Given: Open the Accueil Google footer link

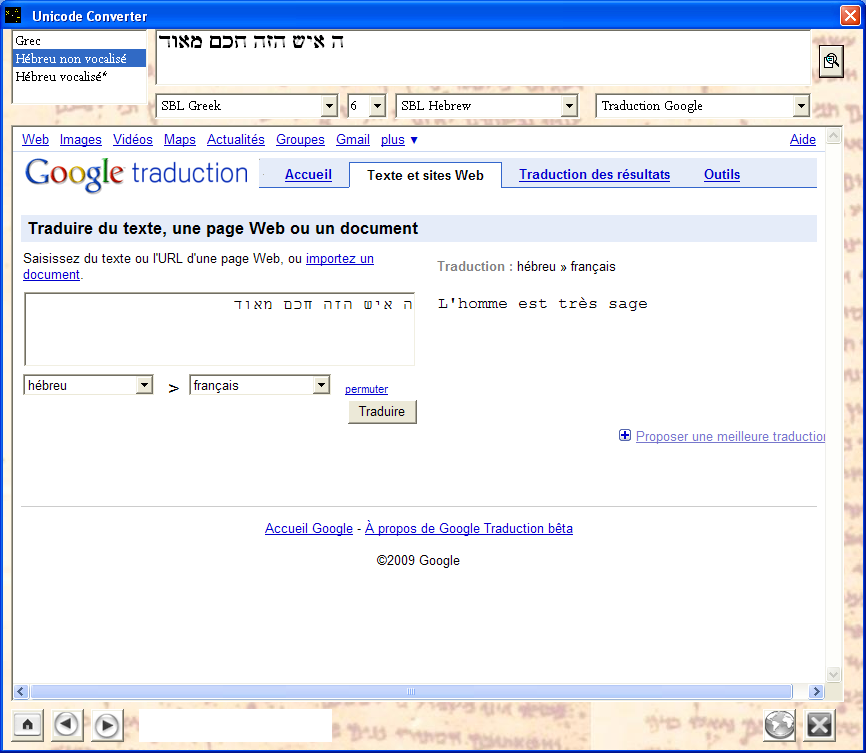Looking at the screenshot, I should click(309, 528).
